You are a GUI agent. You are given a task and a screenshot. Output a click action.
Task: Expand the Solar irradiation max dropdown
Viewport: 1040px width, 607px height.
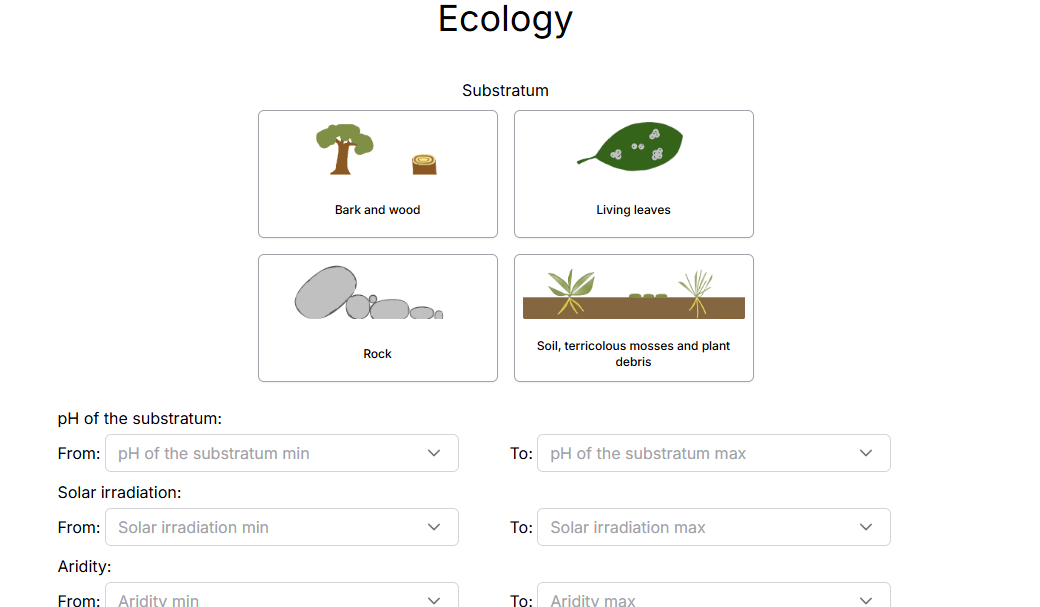(700, 527)
